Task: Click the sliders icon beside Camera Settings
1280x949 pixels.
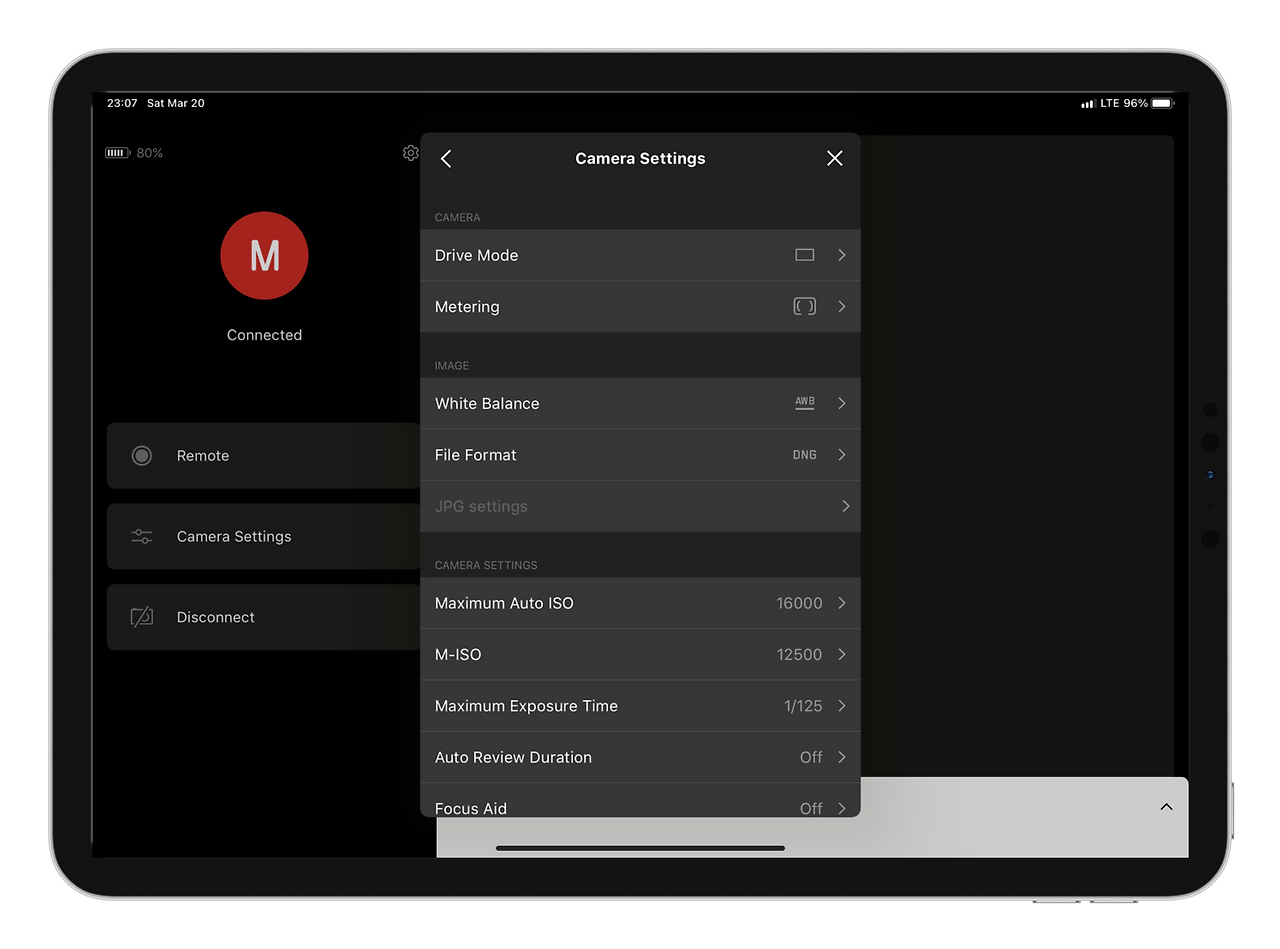Action: pos(142,537)
